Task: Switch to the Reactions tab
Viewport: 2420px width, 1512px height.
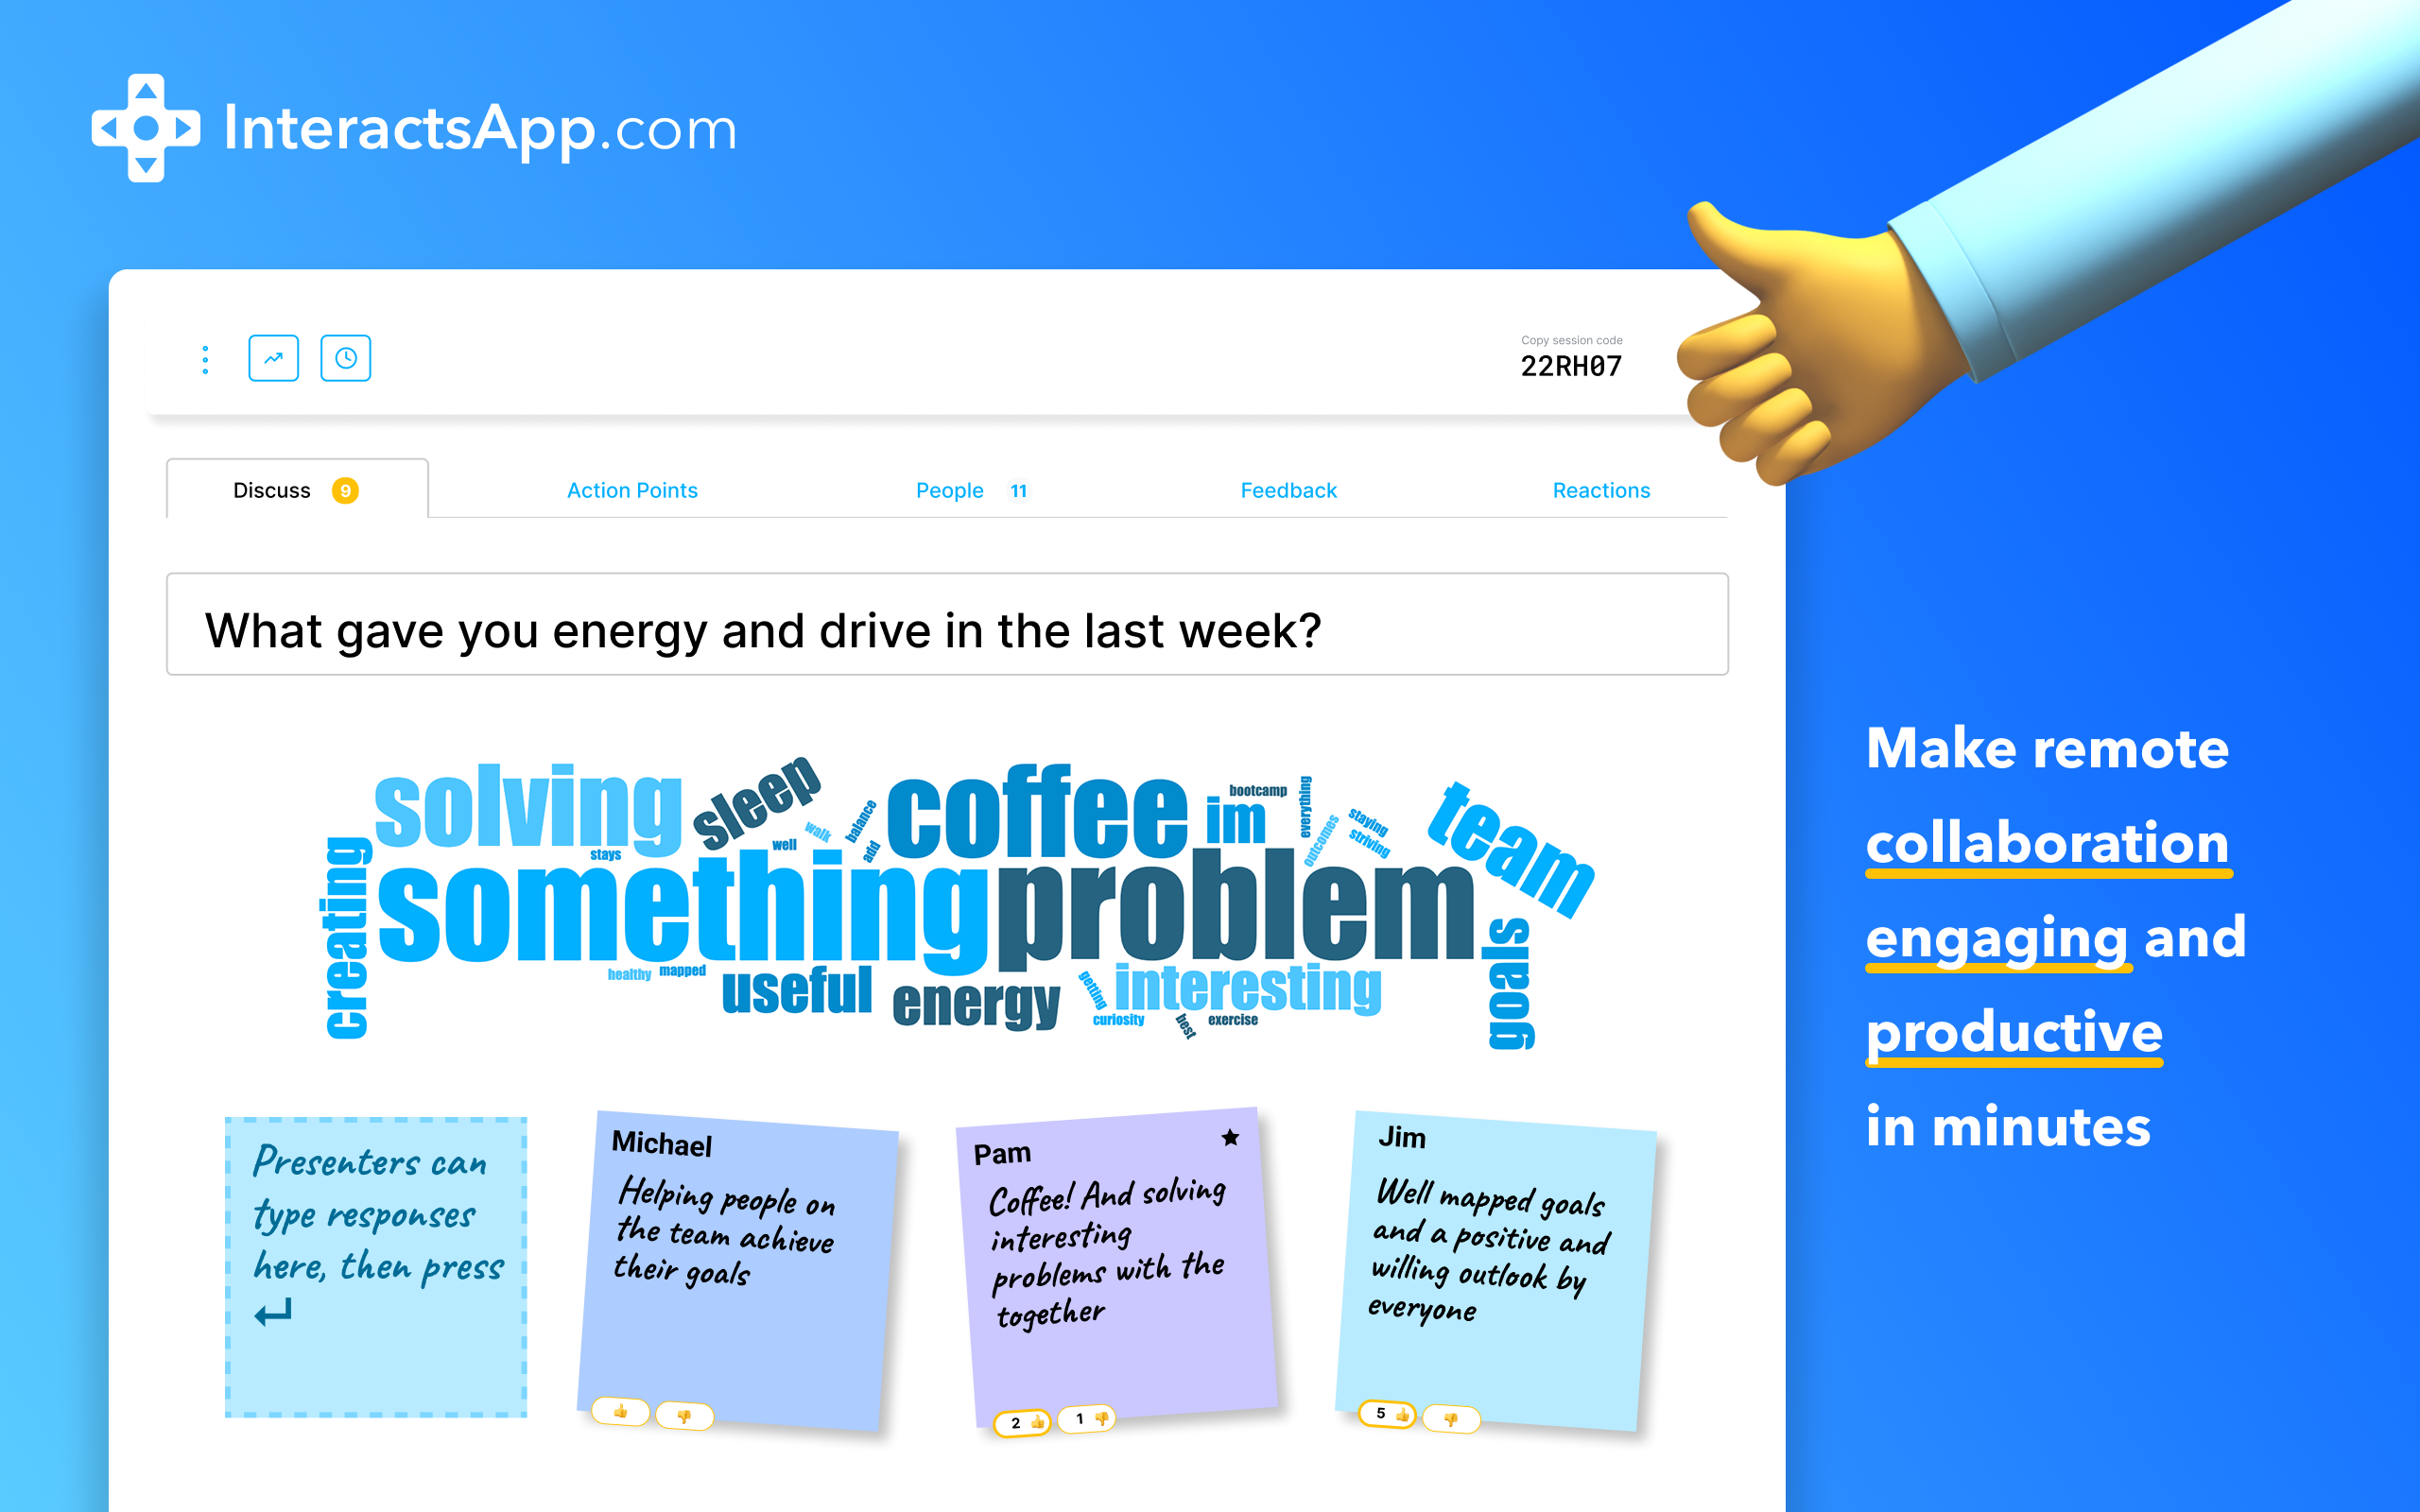Action: (1599, 490)
